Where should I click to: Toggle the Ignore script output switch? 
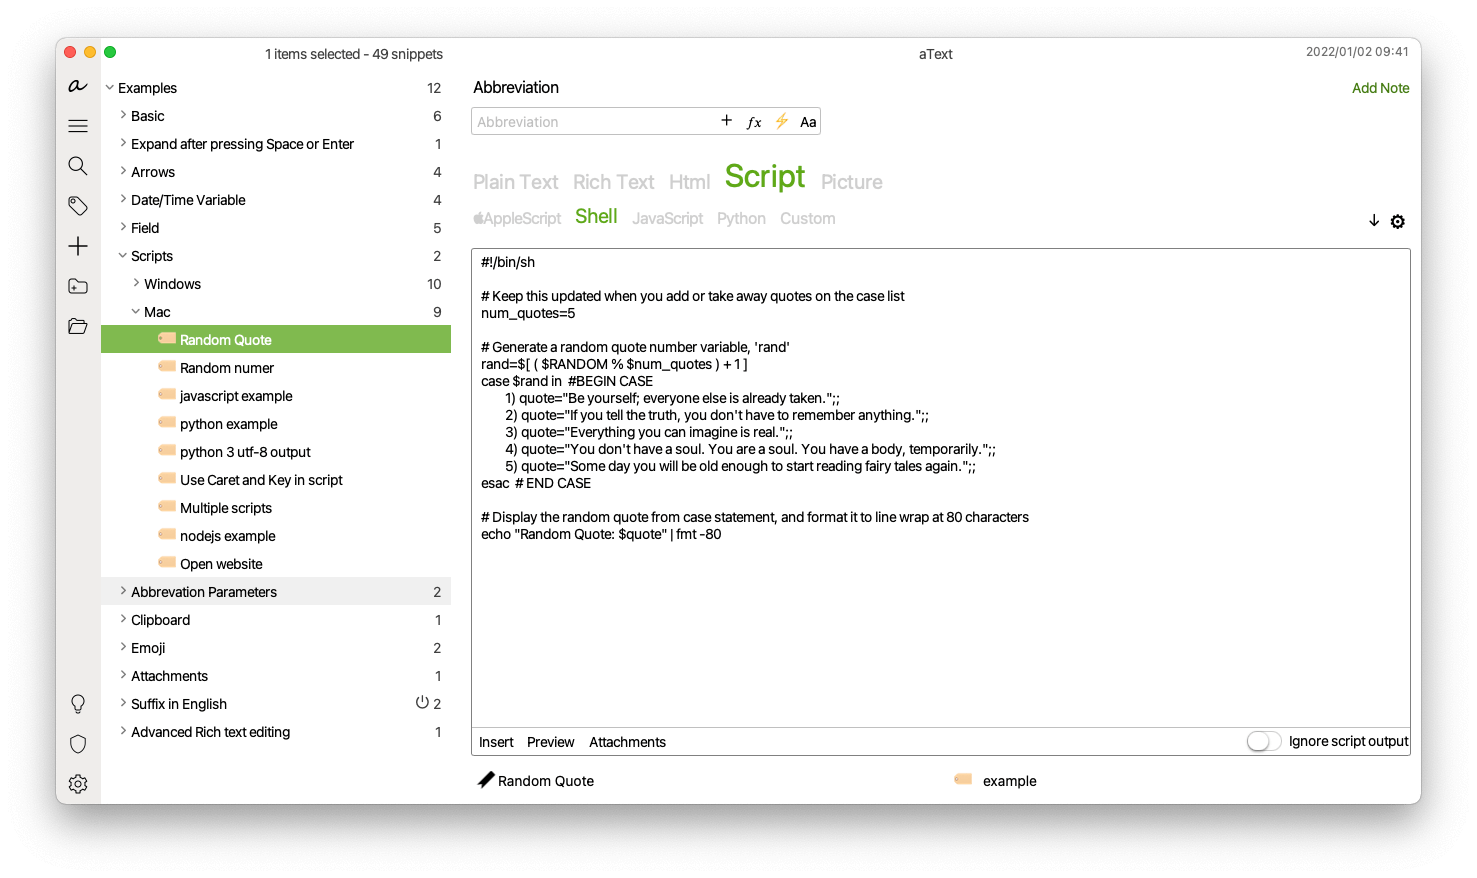(x=1263, y=741)
